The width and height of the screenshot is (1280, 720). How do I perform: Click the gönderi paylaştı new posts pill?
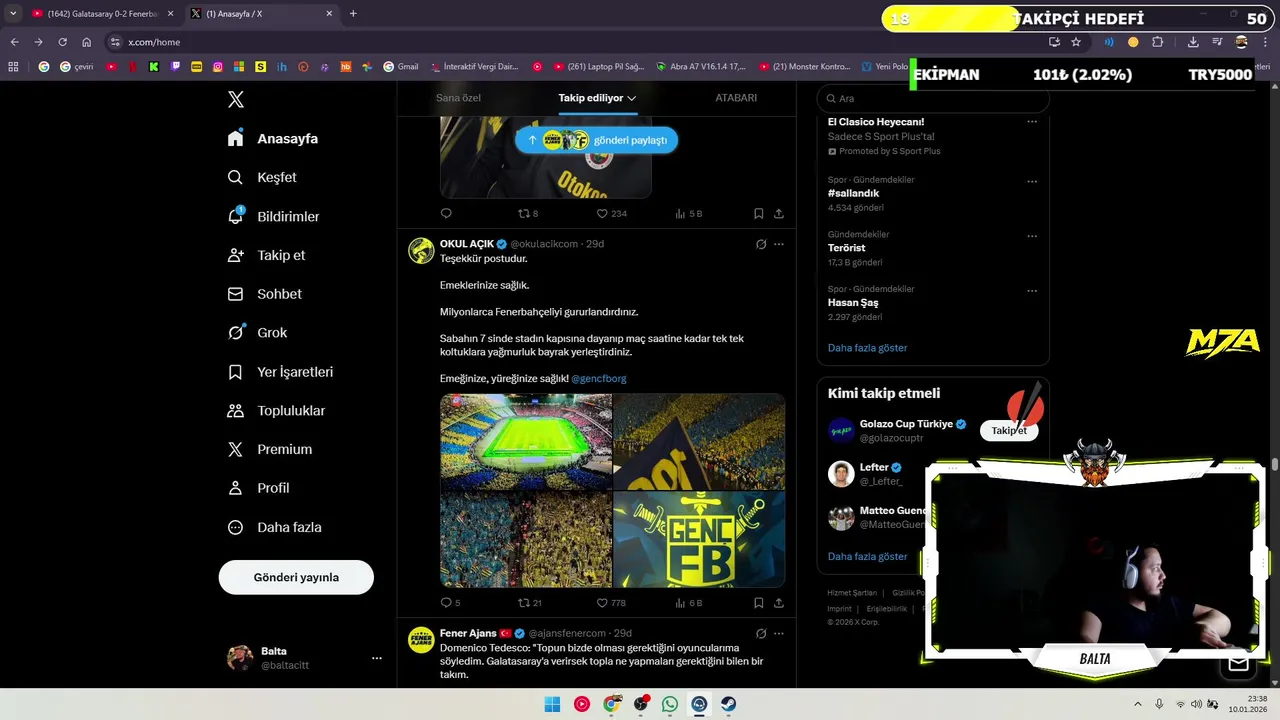[596, 140]
